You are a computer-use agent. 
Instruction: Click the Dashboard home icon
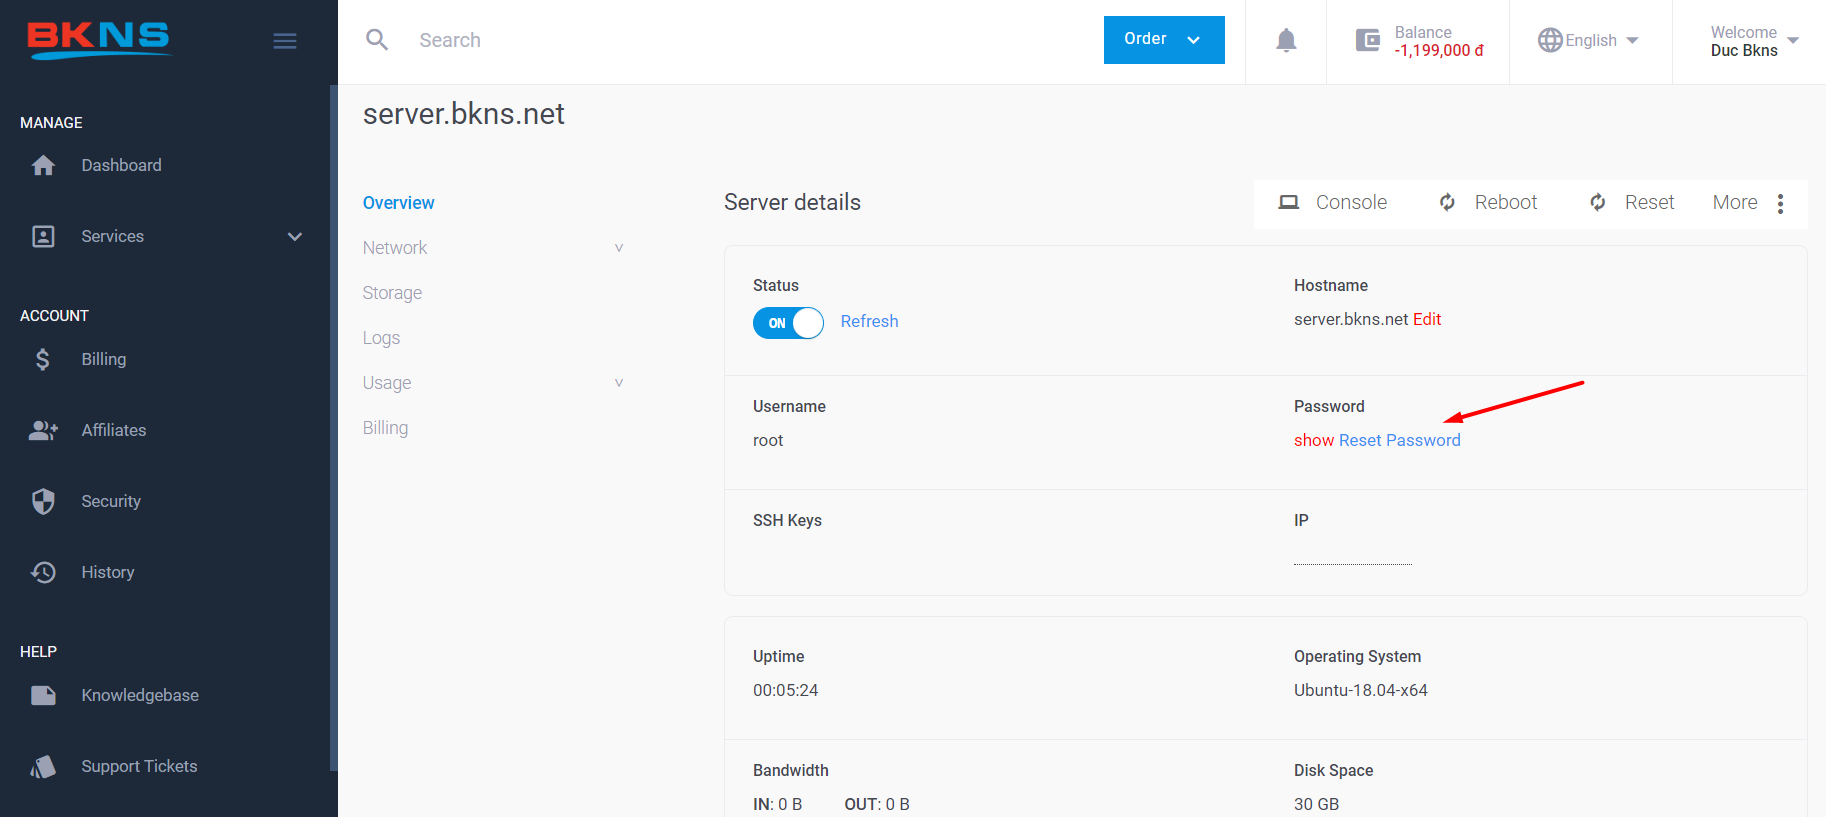click(x=43, y=165)
